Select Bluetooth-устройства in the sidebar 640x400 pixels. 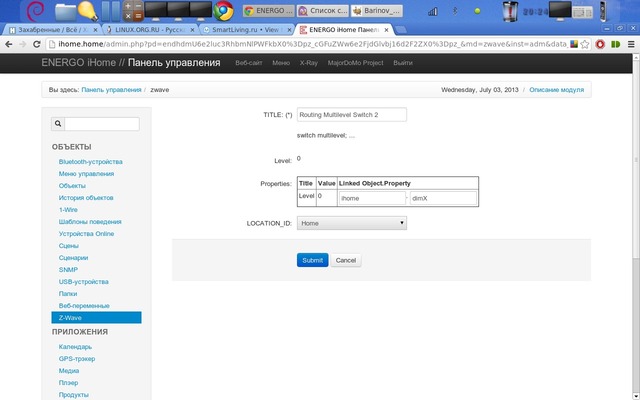click(x=90, y=161)
